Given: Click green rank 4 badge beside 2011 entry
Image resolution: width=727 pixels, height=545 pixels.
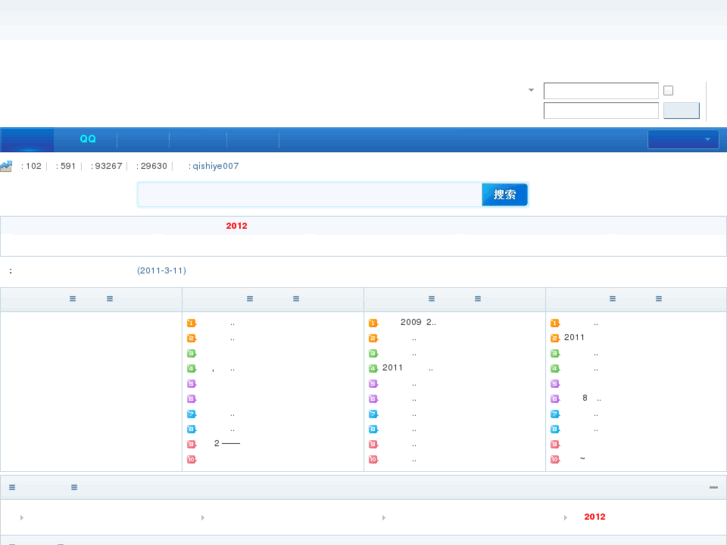Looking at the screenshot, I should pyautogui.click(x=373, y=368).
